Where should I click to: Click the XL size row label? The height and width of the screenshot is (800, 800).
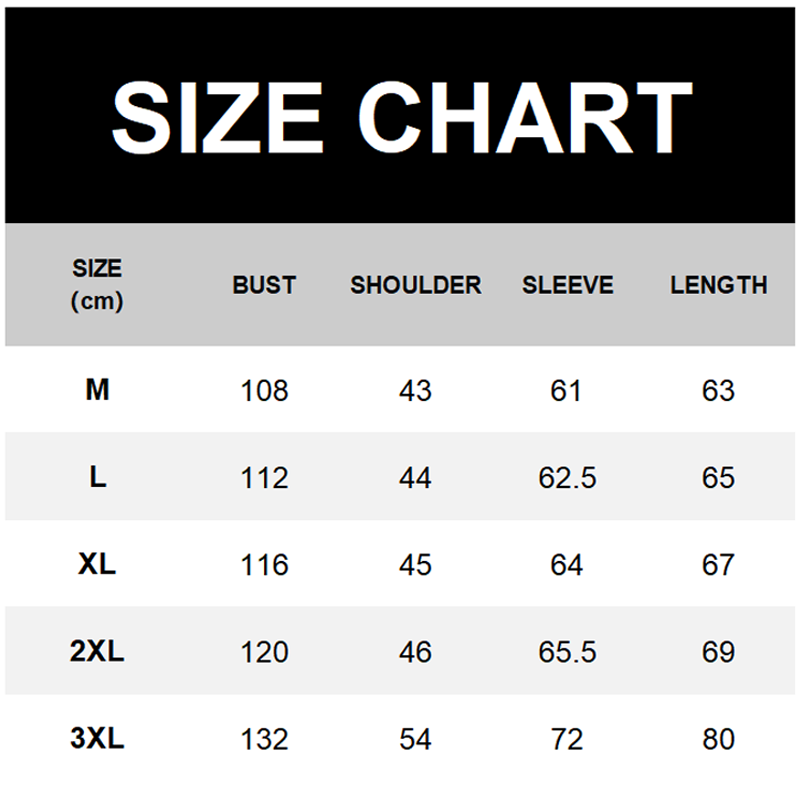tap(97, 564)
